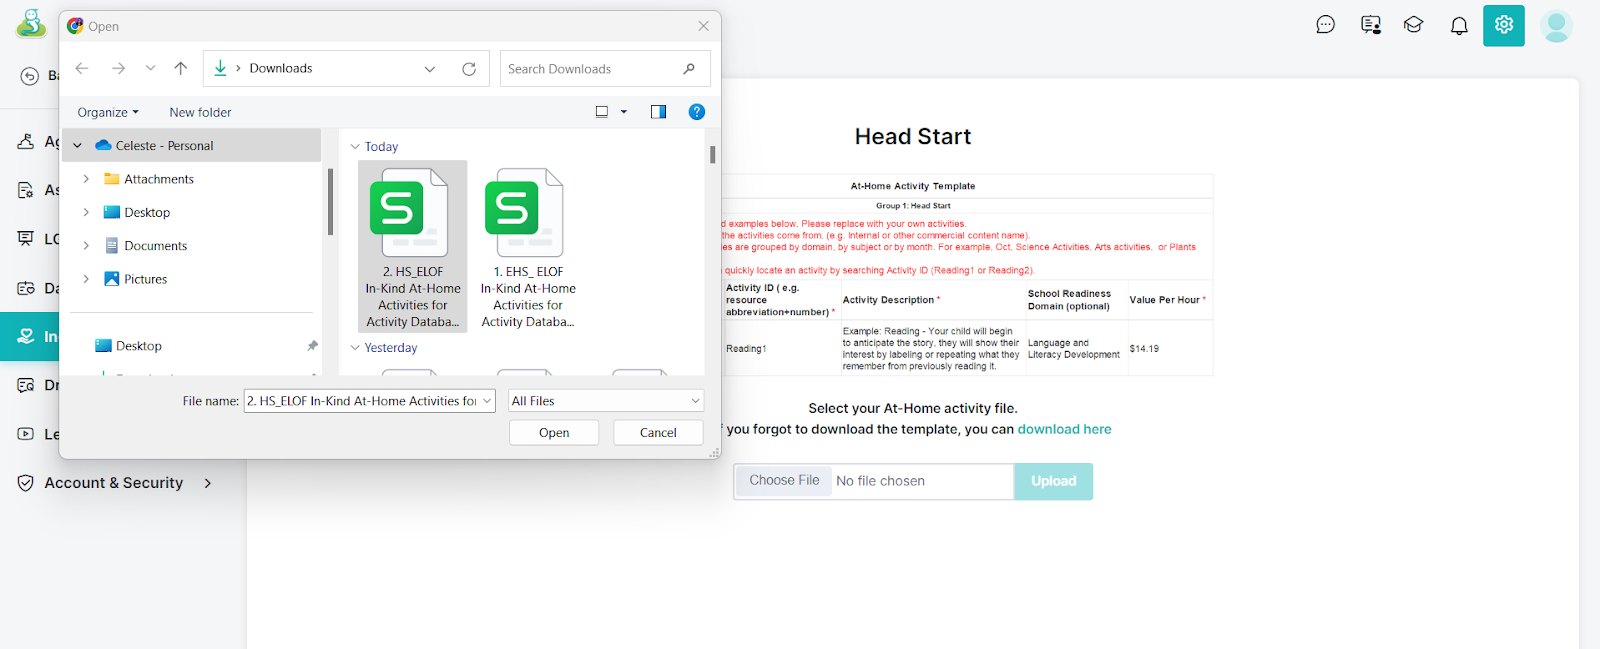Collapse the Today file group
Viewport: 1600px width, 649px height.
point(355,147)
